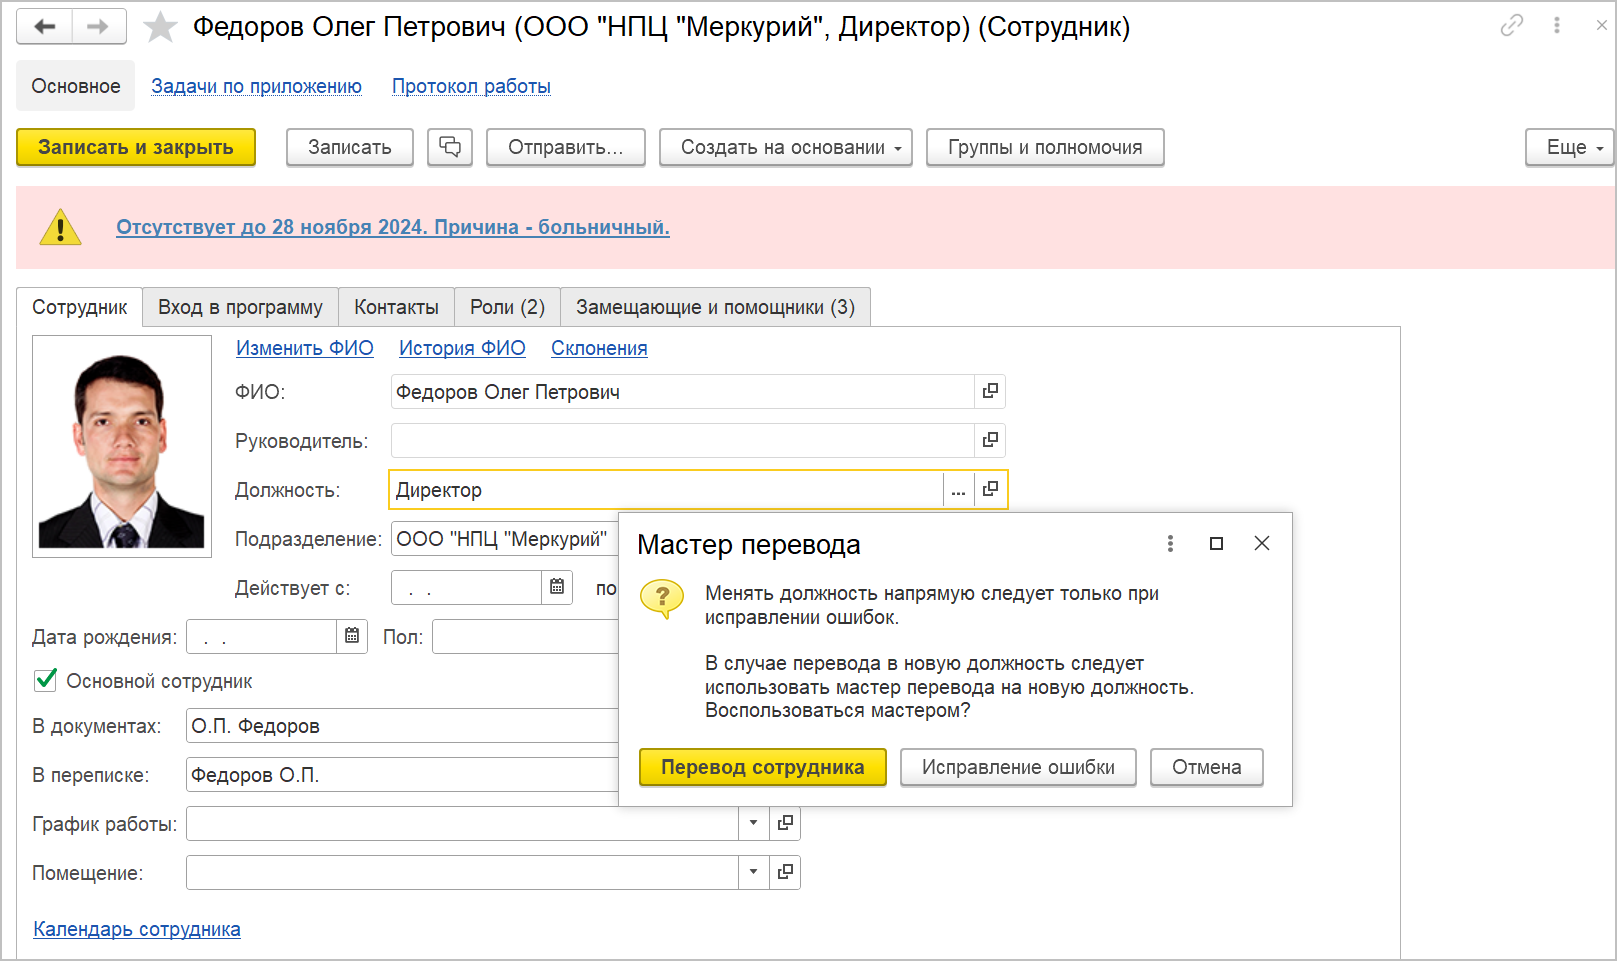The width and height of the screenshot is (1617, 961).
Task: Open Мастер перевода dialog options menu
Action: coord(1170,543)
